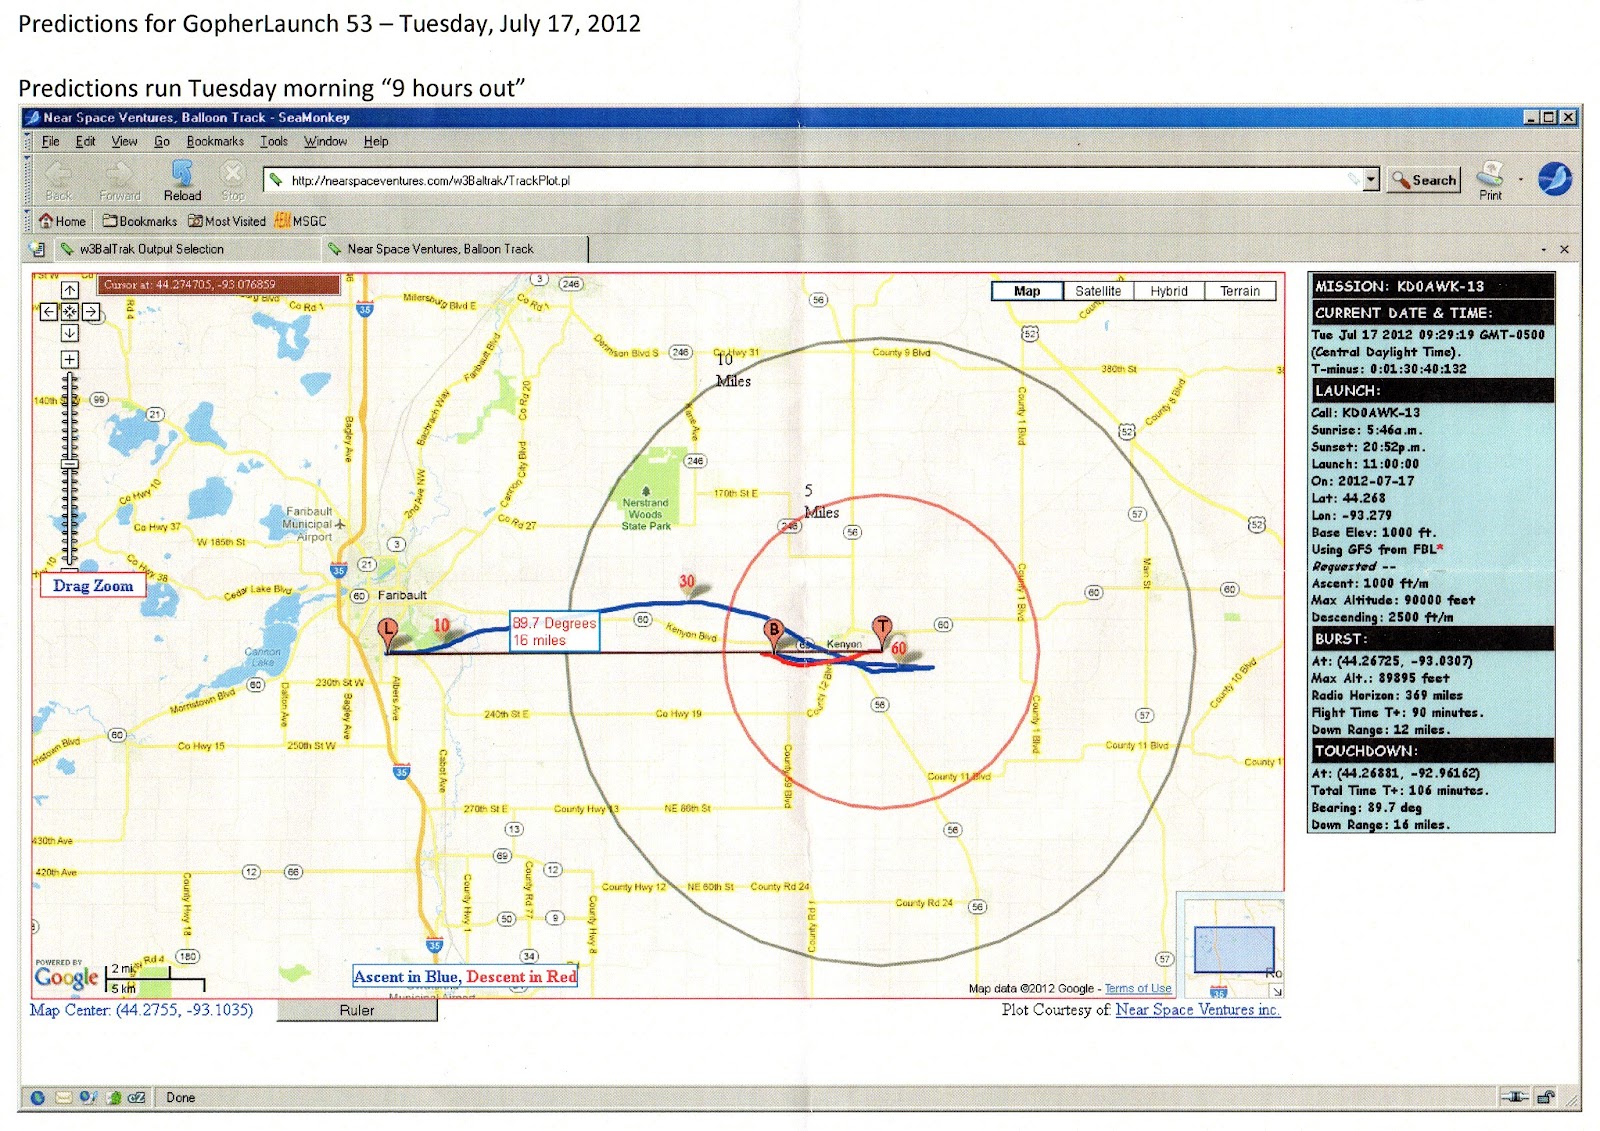The width and height of the screenshot is (1600, 1131).
Task: Click the Search button beside address bar
Action: coord(1423,180)
